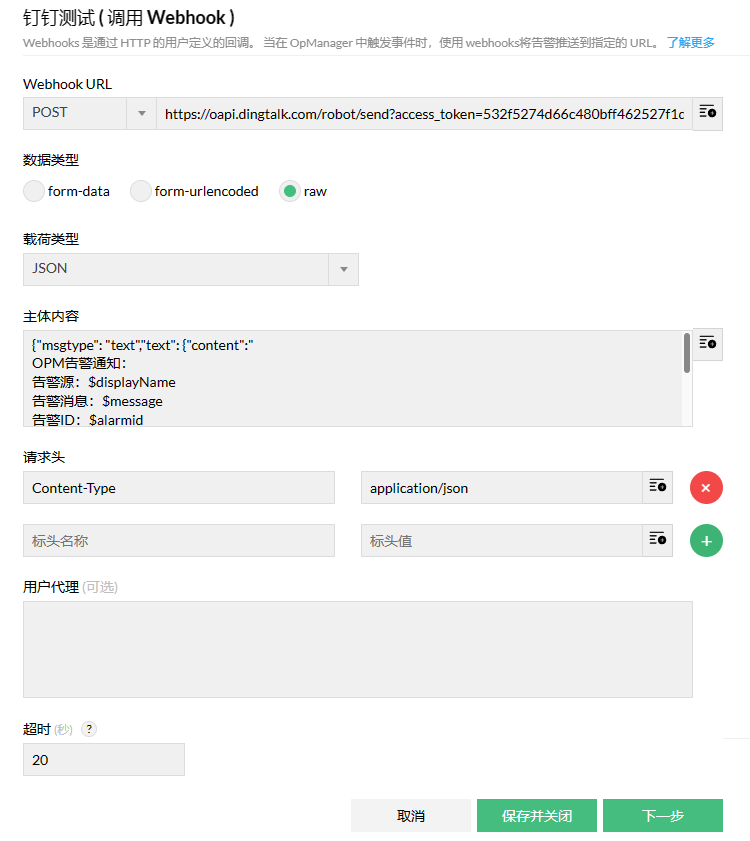Open the 了解更多 link
Screen dimensions: 750x841
tap(690, 42)
